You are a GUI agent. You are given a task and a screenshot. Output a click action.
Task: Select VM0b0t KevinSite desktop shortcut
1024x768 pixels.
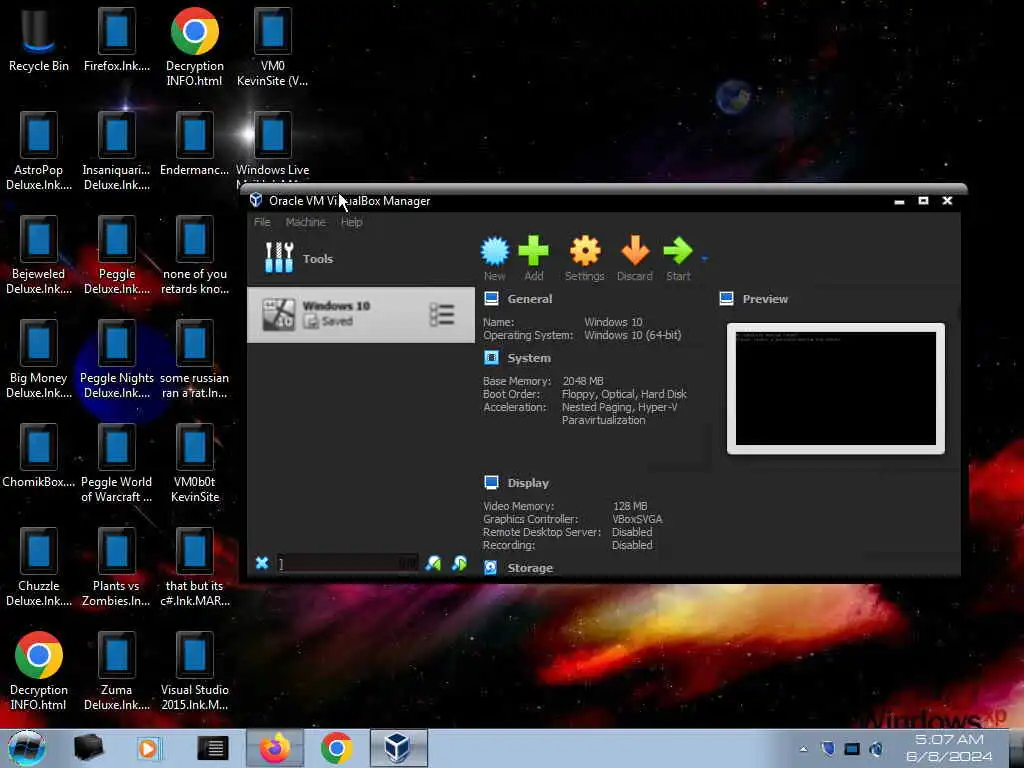point(195,463)
